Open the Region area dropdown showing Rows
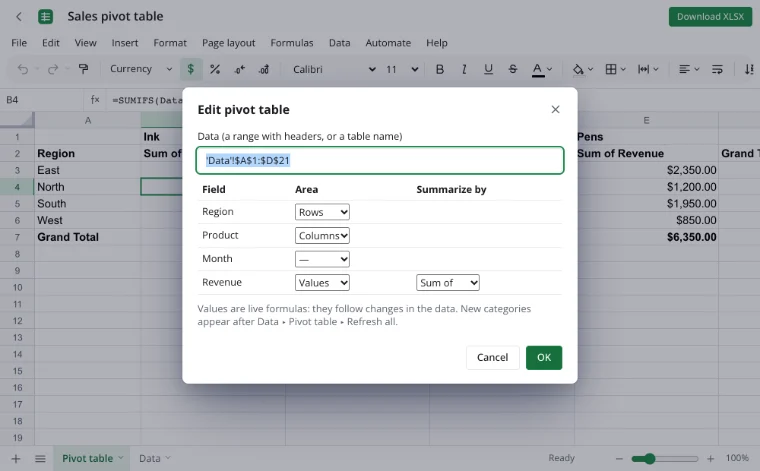This screenshot has height=471, width=760. click(322, 212)
